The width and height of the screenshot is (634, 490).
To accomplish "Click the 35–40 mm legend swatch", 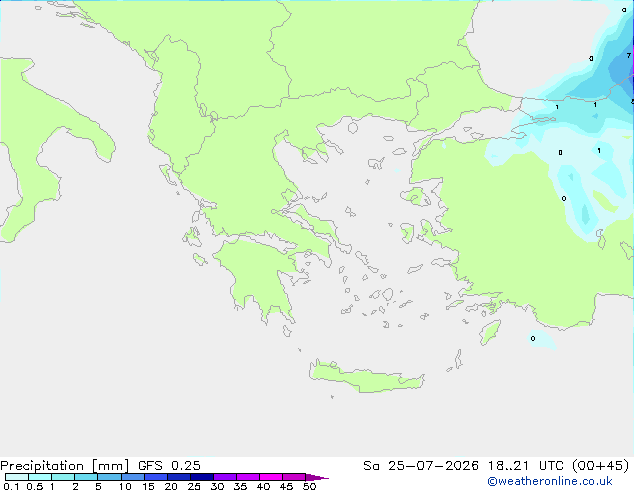I will point(247,477).
